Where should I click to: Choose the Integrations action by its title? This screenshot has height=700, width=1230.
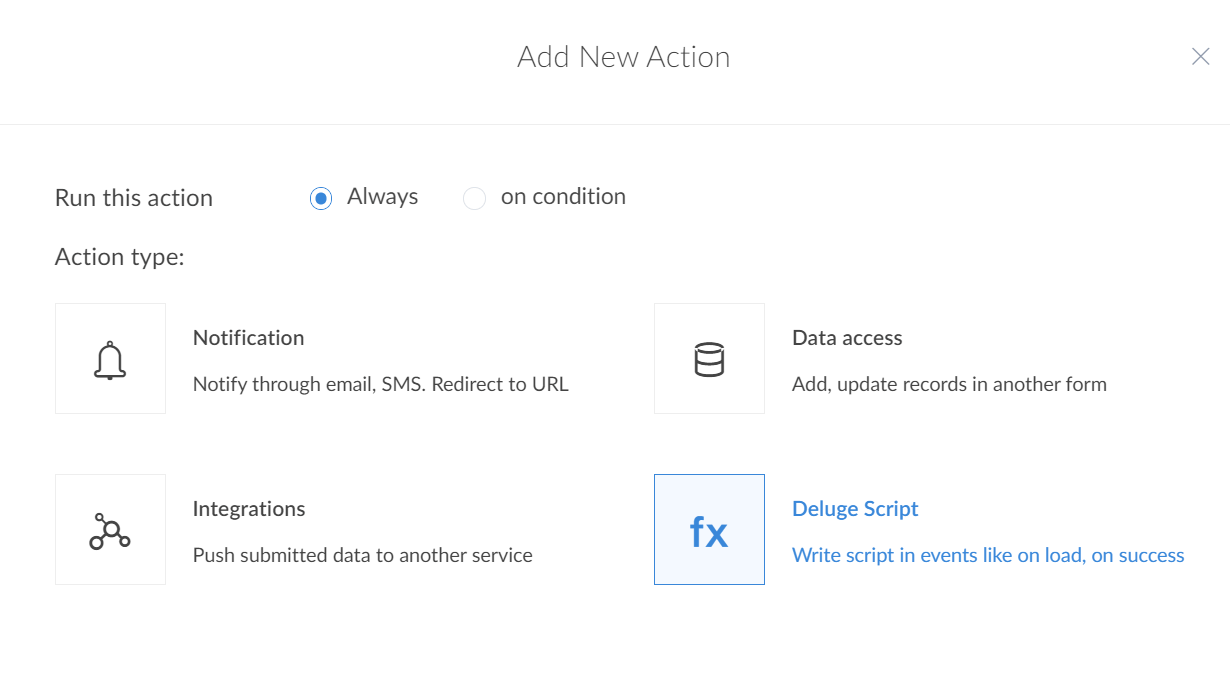248,509
